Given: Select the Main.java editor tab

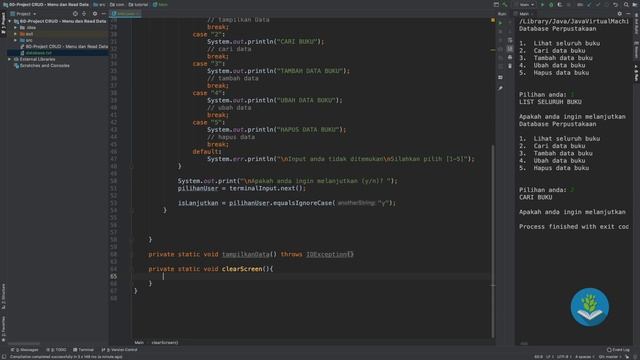Looking at the screenshot, I should click(126, 13).
